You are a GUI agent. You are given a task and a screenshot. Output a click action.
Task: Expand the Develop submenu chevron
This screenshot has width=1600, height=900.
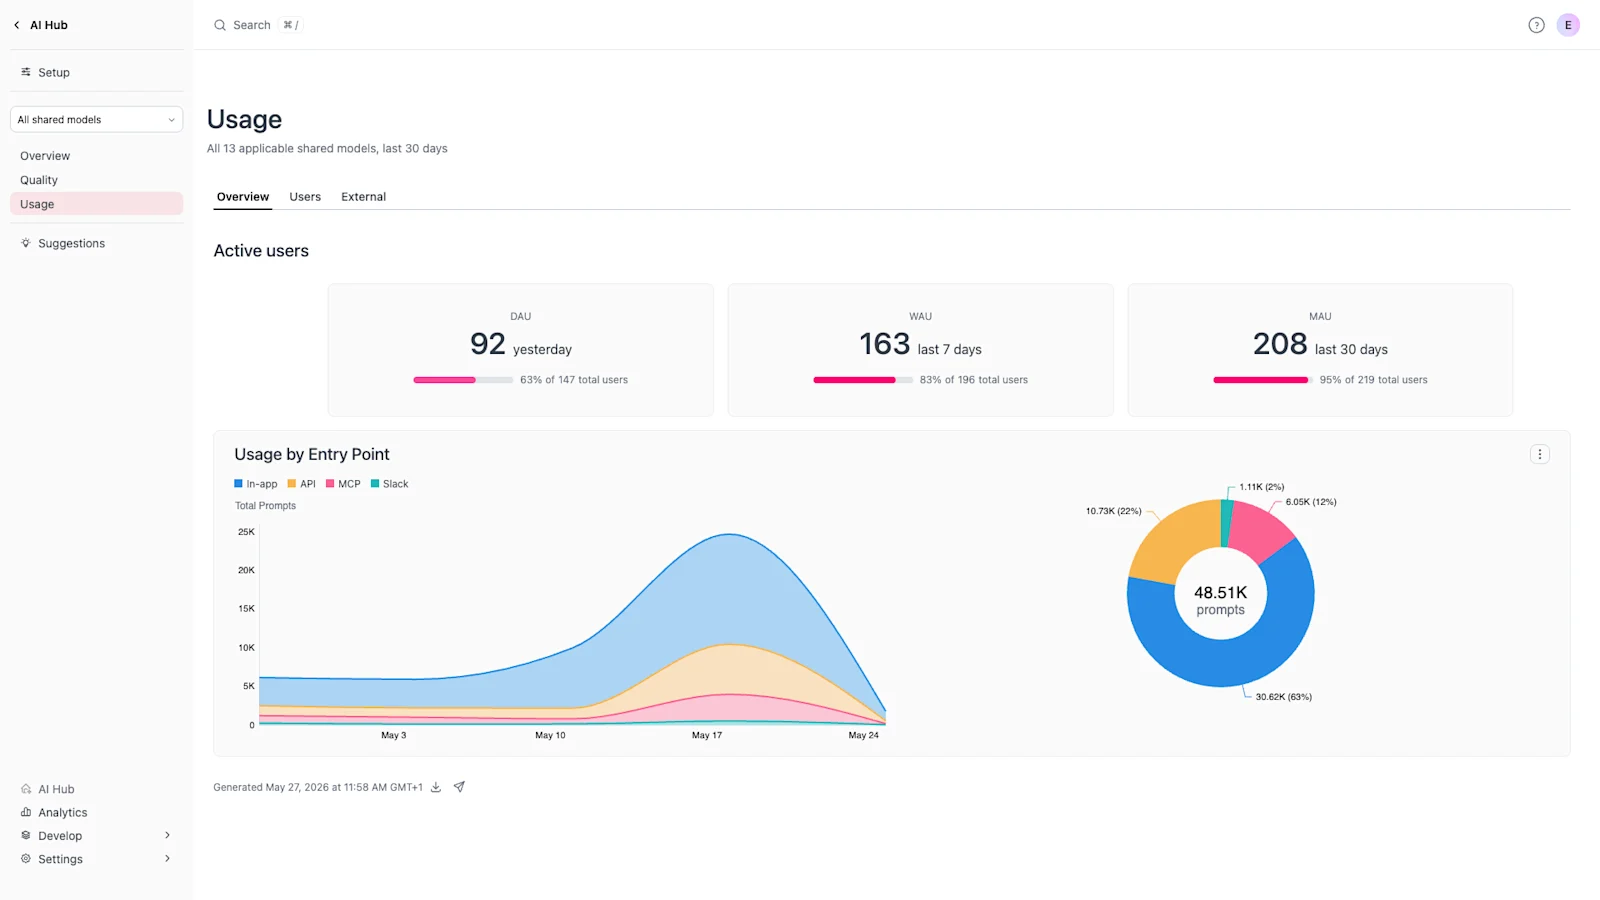pos(167,835)
